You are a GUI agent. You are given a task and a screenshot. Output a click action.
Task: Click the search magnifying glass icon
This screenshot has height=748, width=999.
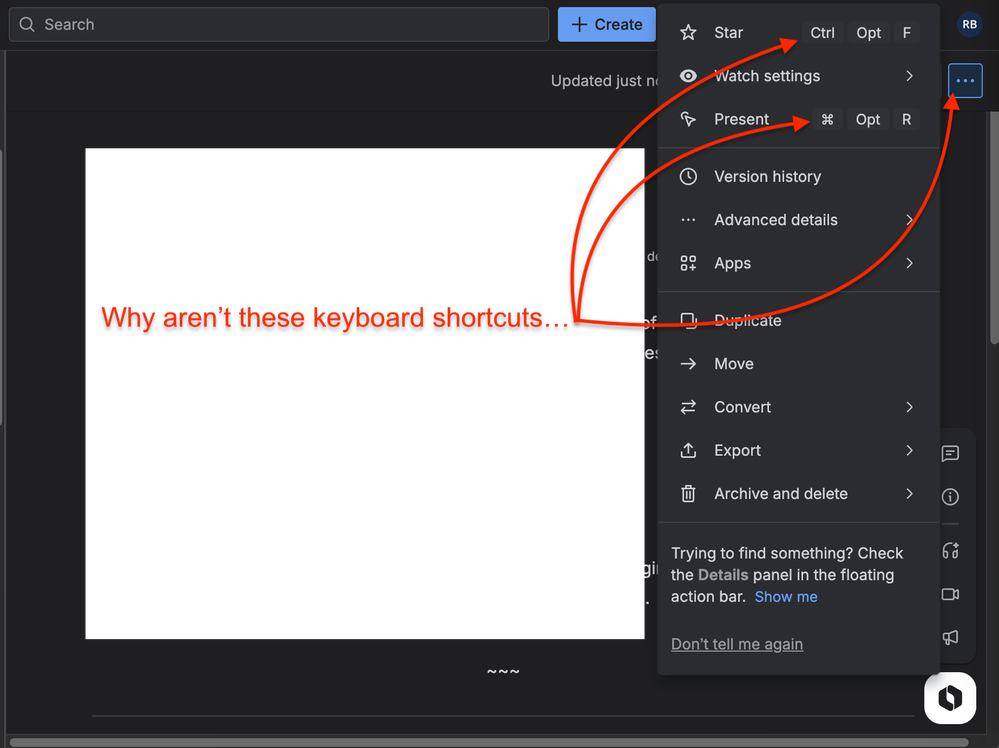tap(26, 24)
